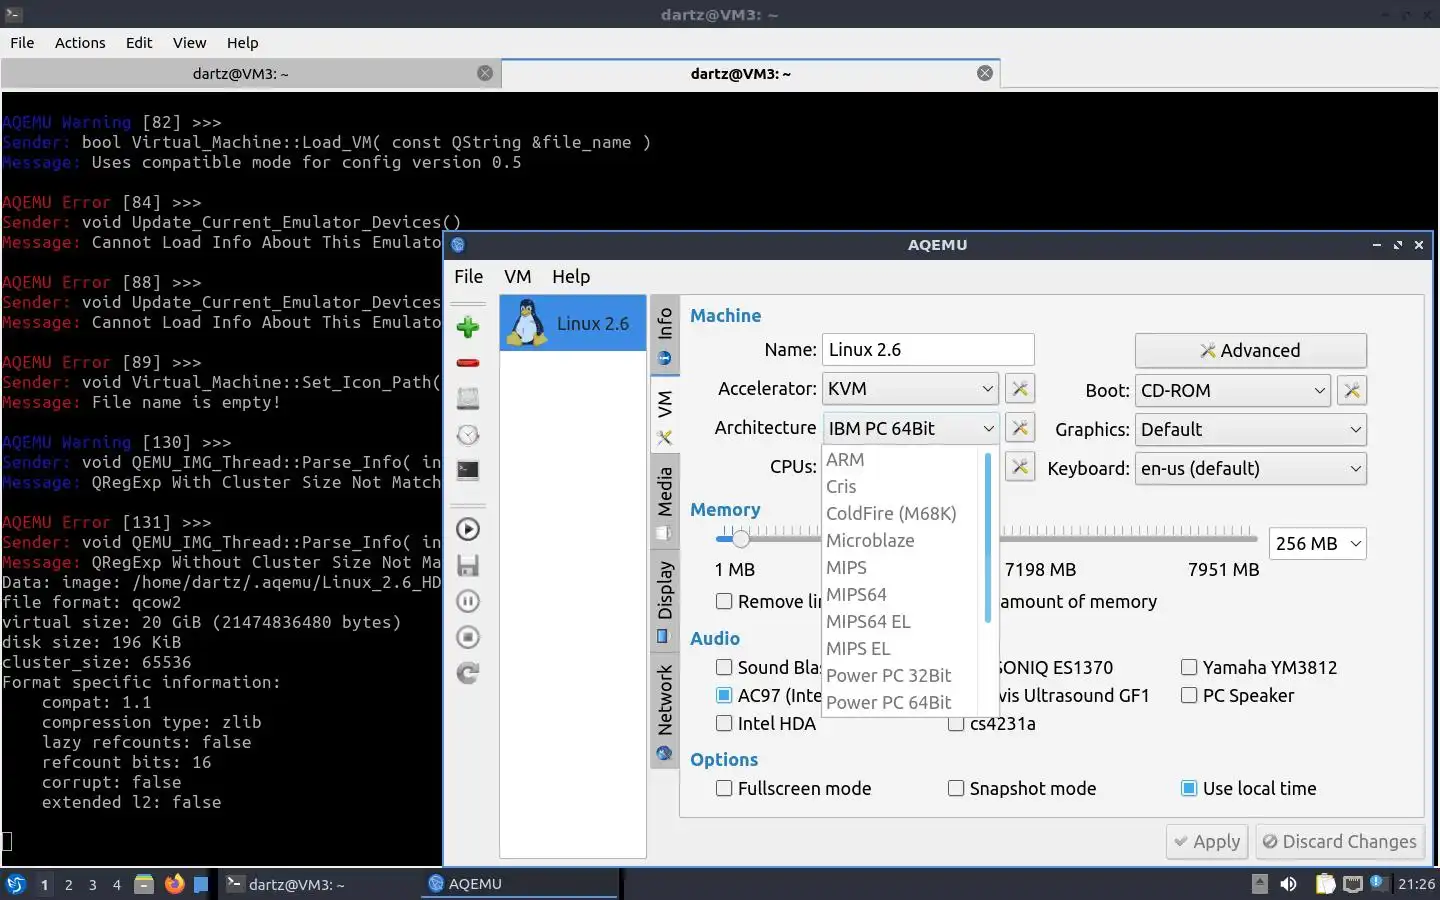
Task: Click the wrench icon next to CPUs
Action: coord(1019,467)
